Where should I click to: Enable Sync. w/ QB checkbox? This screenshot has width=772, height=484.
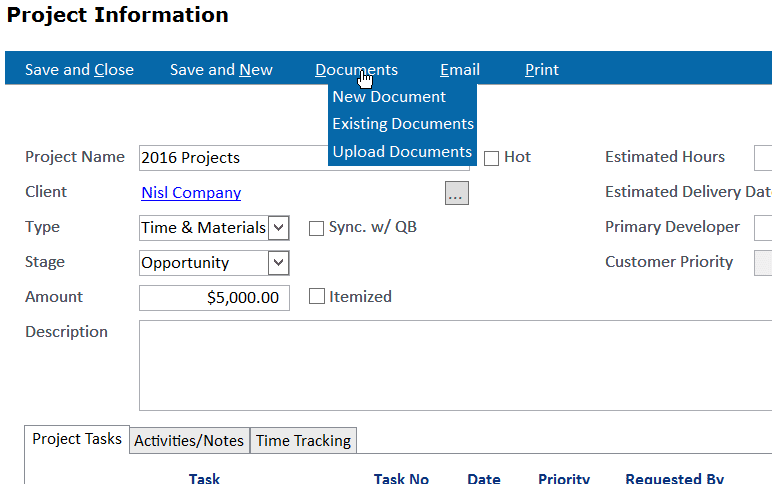pyautogui.click(x=316, y=228)
